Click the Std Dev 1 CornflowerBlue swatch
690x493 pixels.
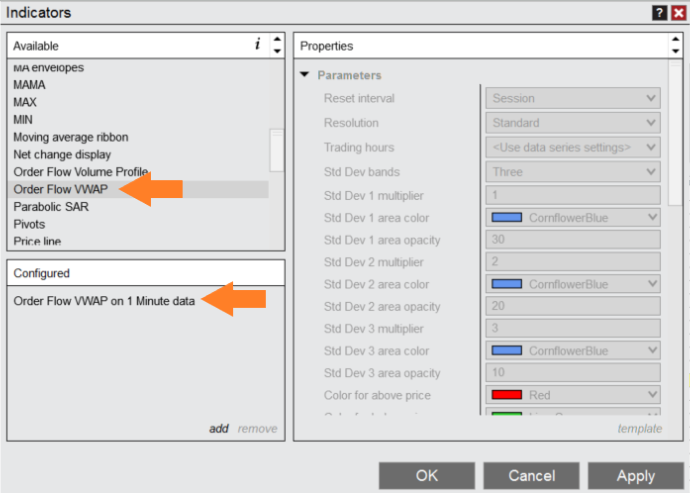[506, 217]
